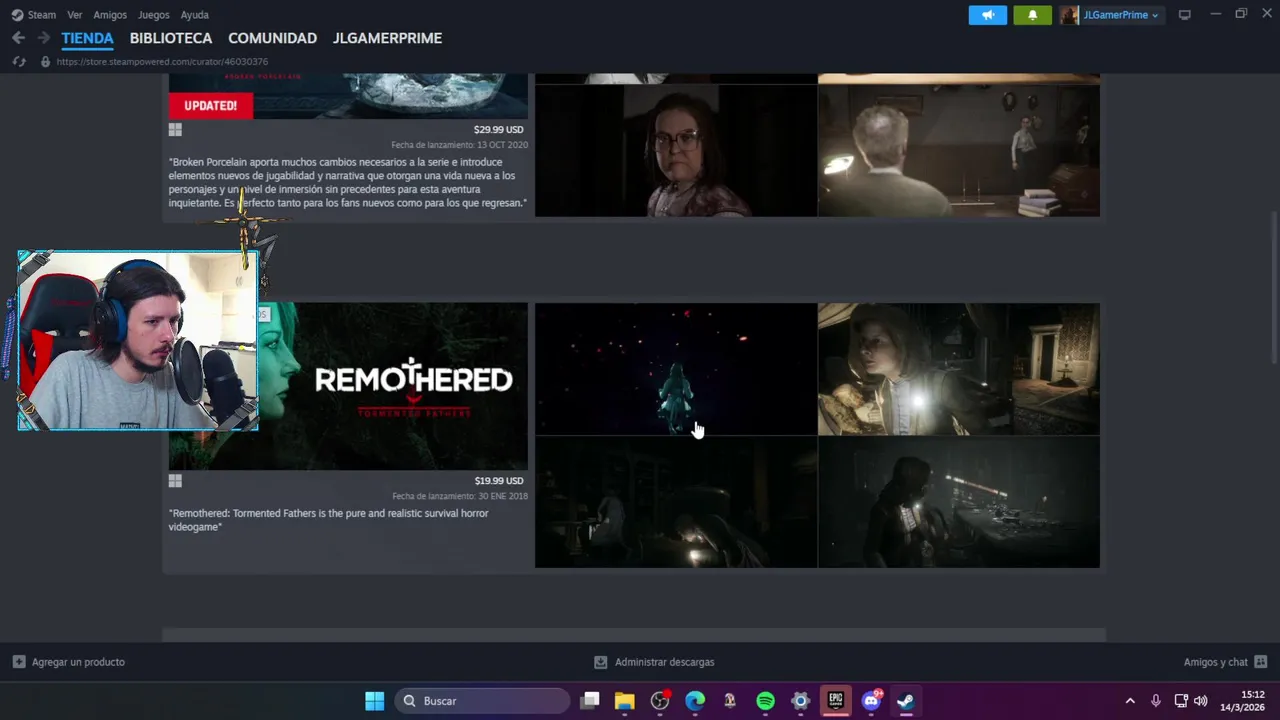This screenshot has height=720, width=1280.
Task: Open the Ayuda menu
Action: pyautogui.click(x=195, y=15)
